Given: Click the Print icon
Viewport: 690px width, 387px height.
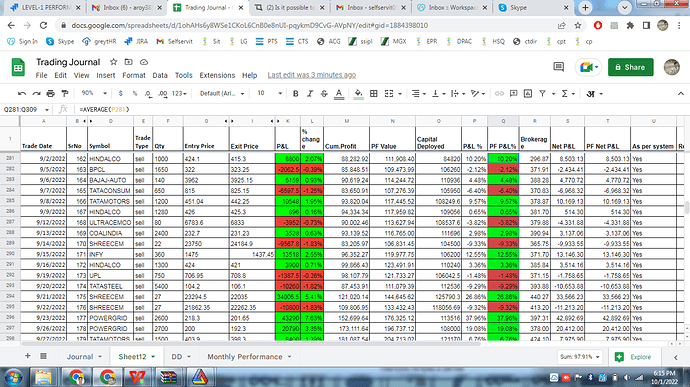Looking at the screenshot, I should pos(51,93).
